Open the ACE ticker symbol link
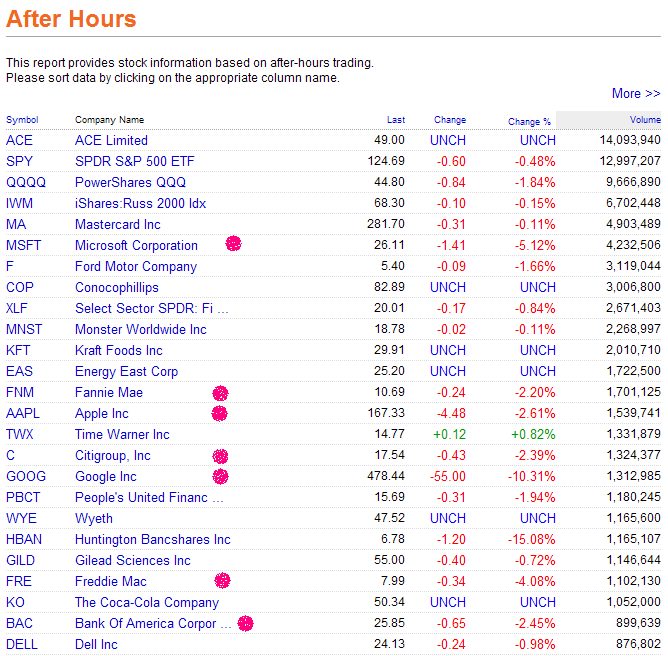This screenshot has width=668, height=656. pos(20,140)
